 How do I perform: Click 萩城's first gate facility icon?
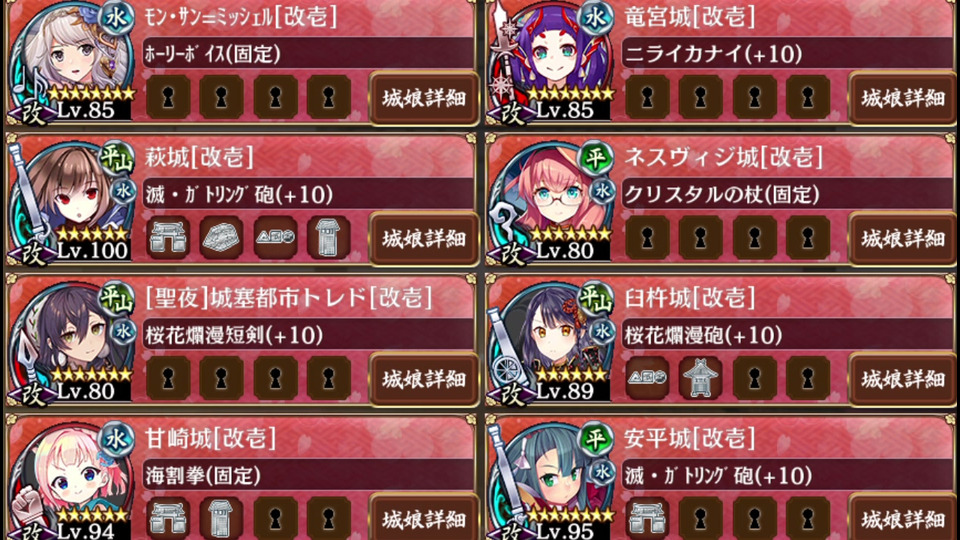tap(168, 238)
